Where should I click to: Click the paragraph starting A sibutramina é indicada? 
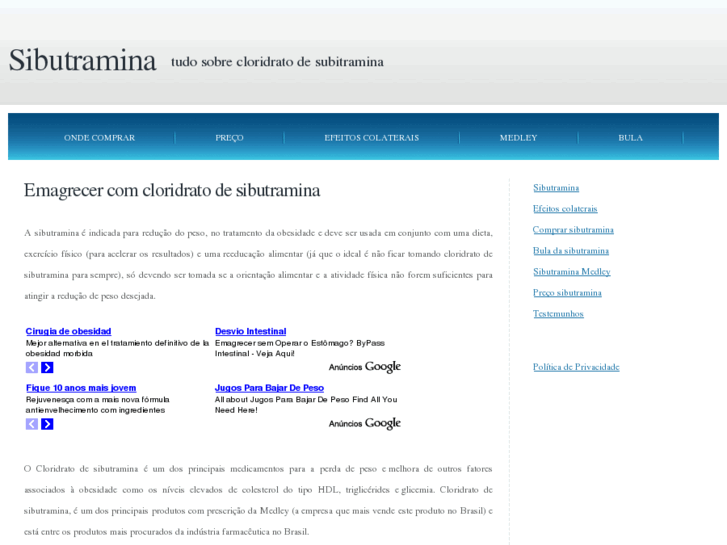(258, 264)
